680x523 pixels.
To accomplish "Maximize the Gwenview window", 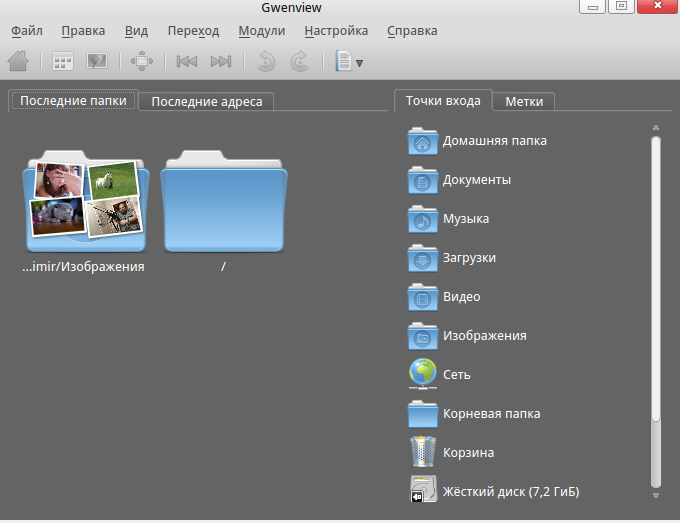I will [621, 7].
